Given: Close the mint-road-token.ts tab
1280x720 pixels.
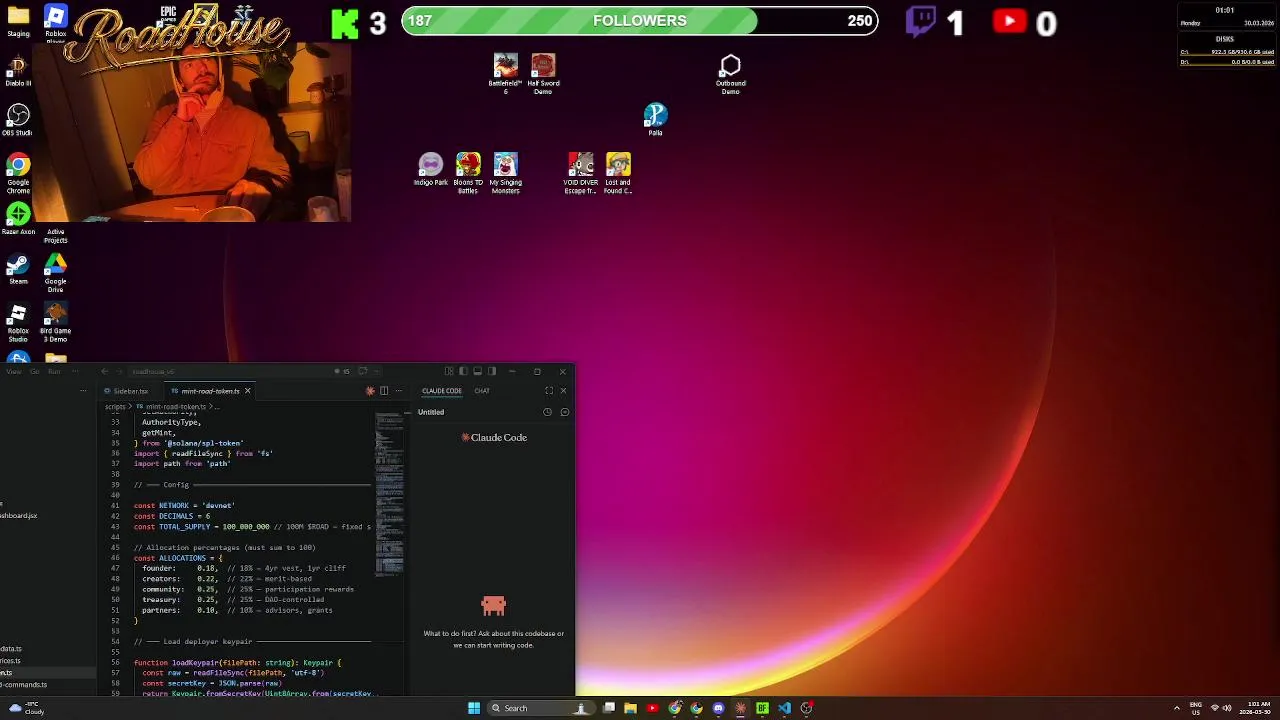Looking at the screenshot, I should (247, 391).
